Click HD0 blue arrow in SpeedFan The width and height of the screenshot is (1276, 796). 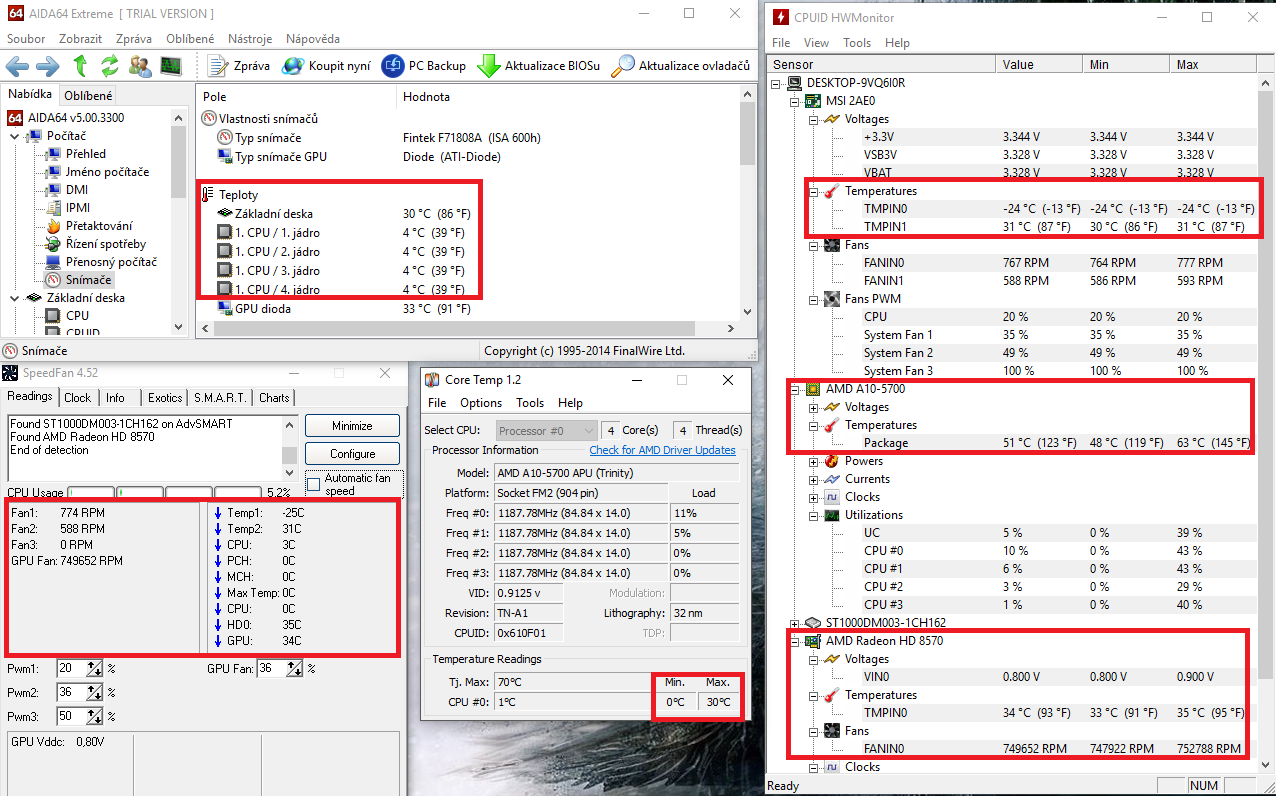217,624
